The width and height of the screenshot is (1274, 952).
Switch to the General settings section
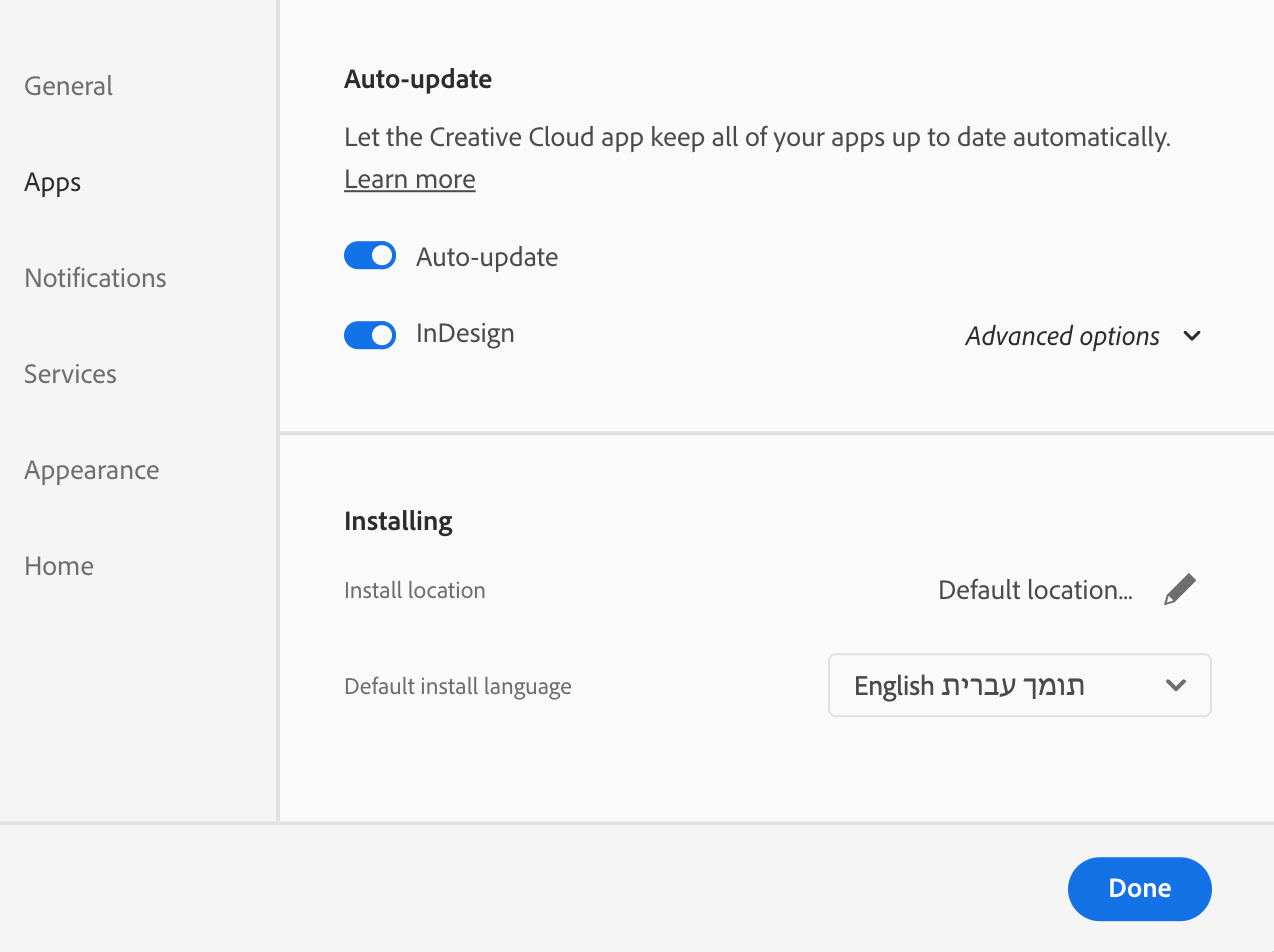[68, 86]
